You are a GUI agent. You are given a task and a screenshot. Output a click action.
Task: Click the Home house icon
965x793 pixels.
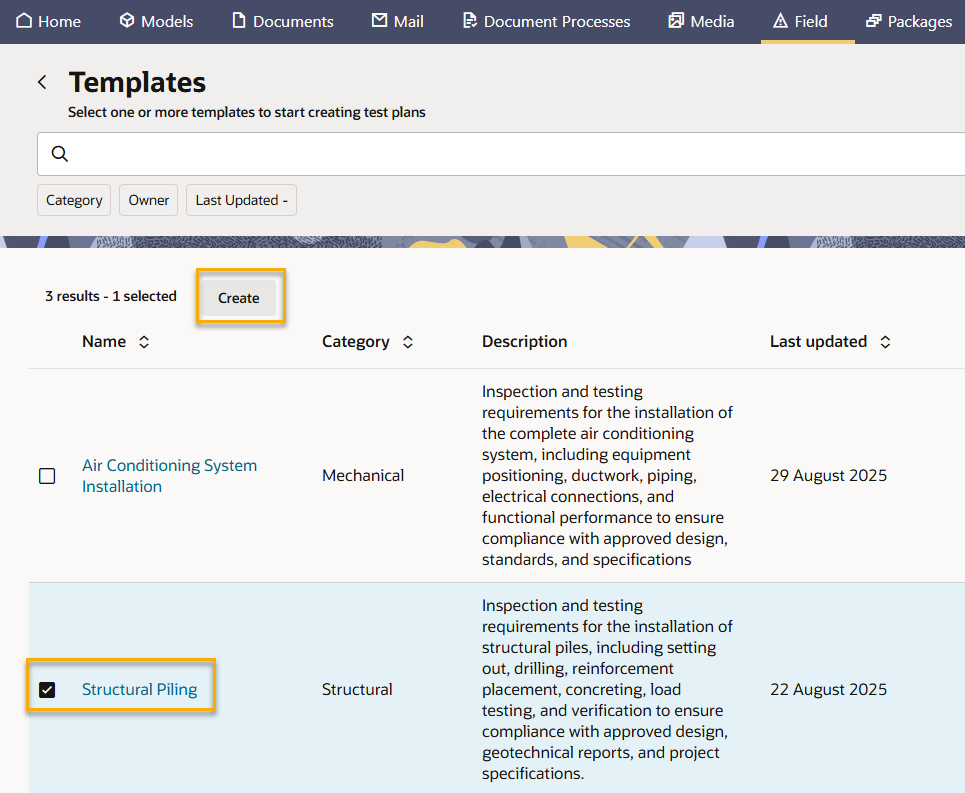coord(24,21)
